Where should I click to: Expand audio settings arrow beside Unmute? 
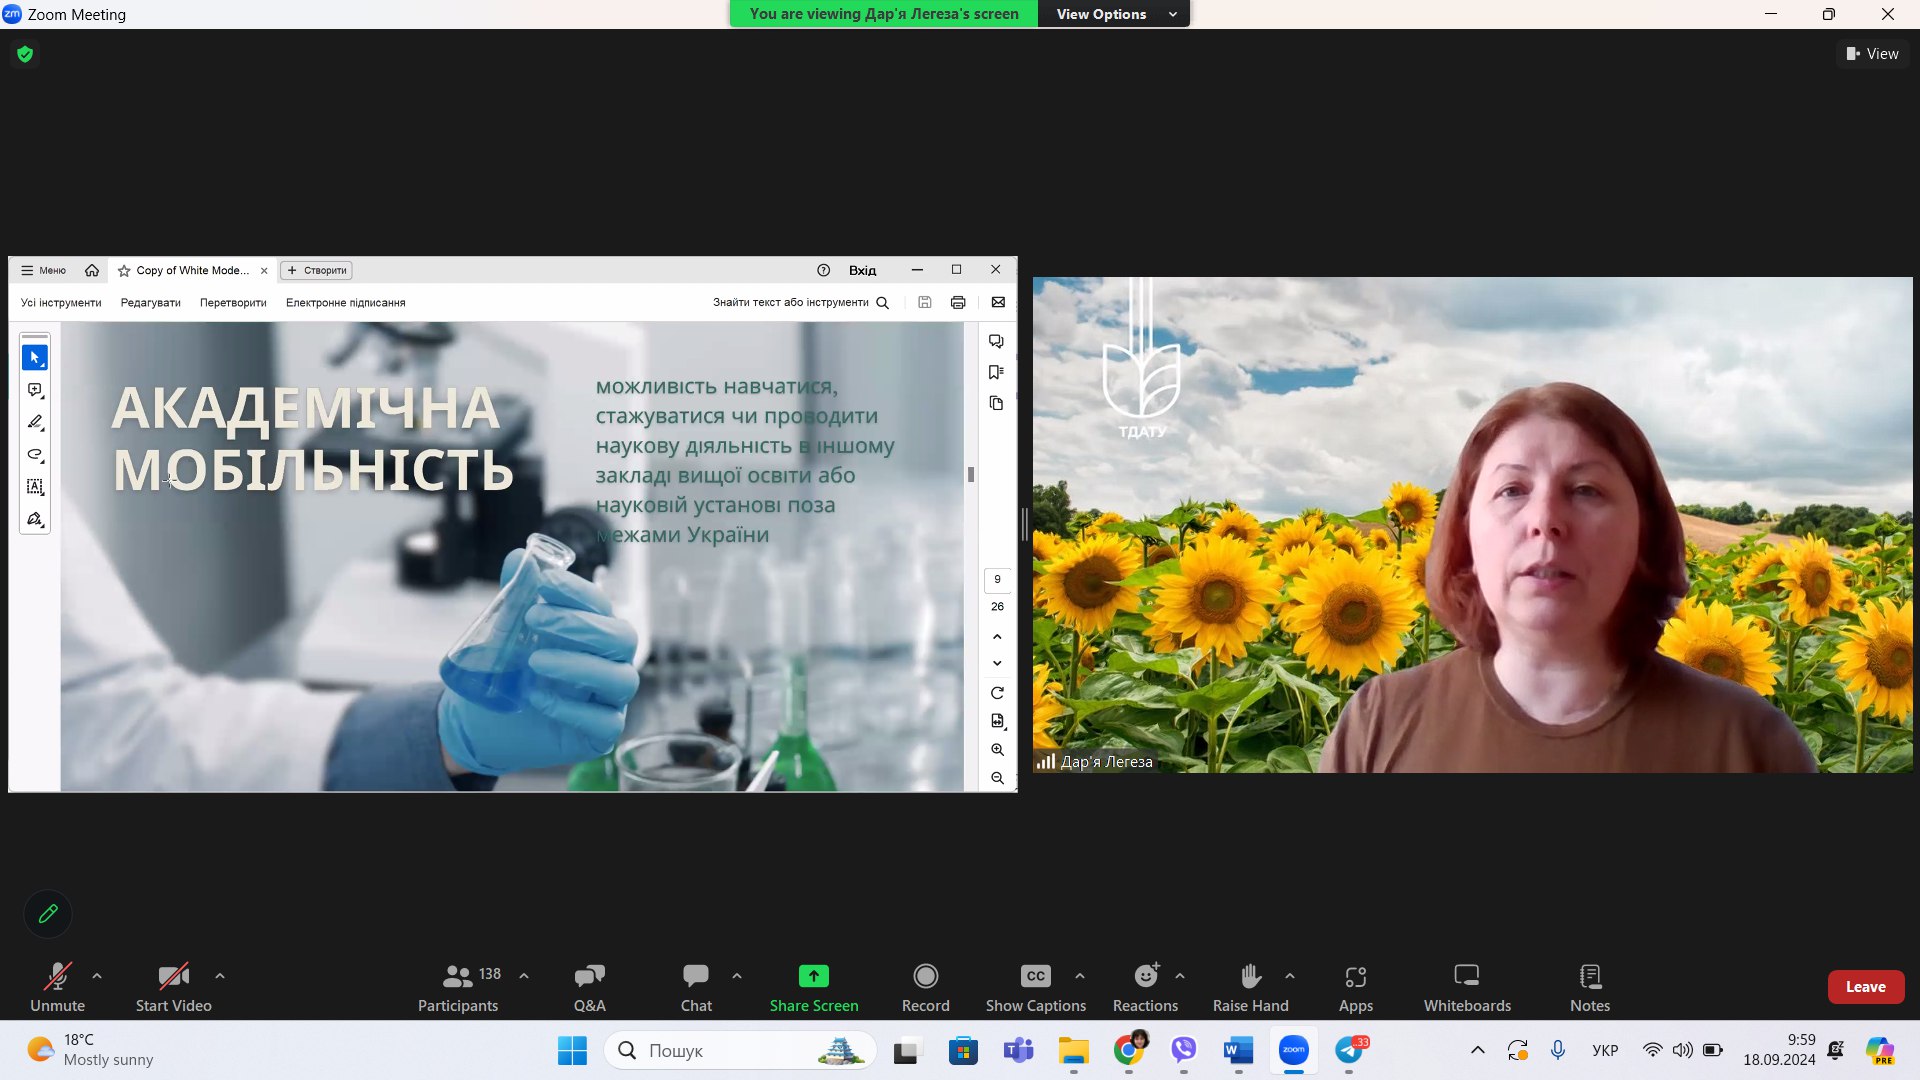coord(97,976)
